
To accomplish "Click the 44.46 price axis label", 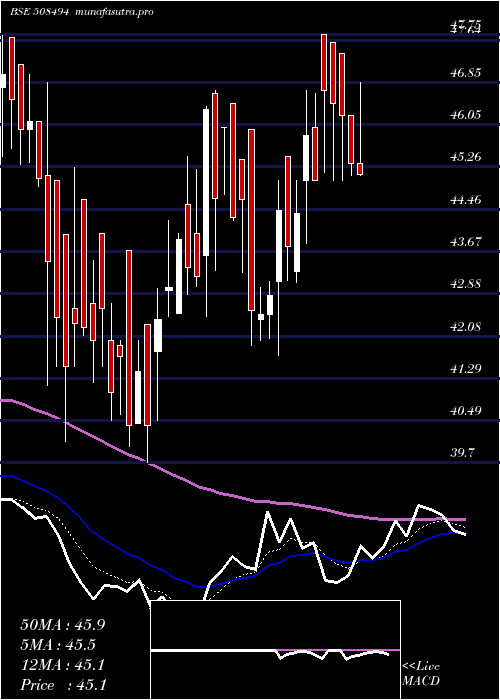I will 466,199.
